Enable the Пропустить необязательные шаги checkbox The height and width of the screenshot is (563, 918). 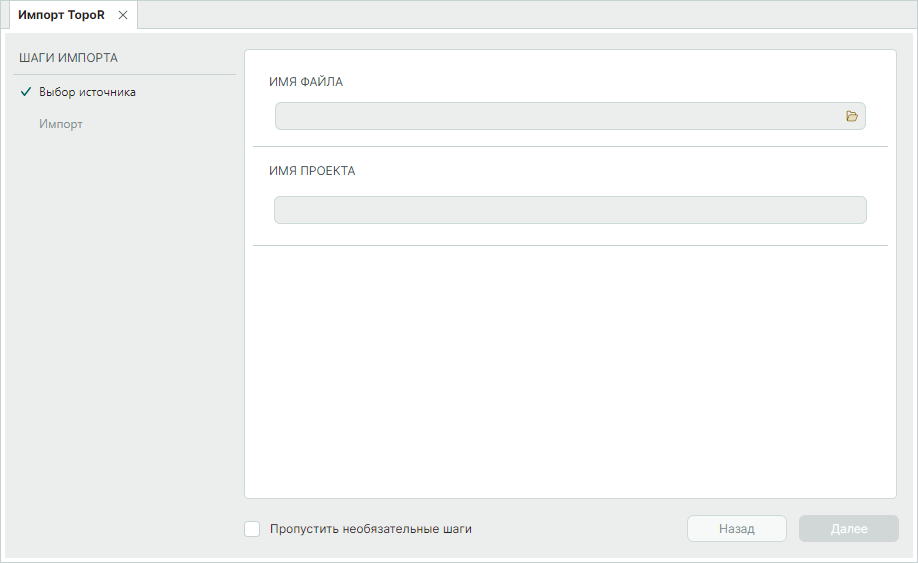click(252, 529)
